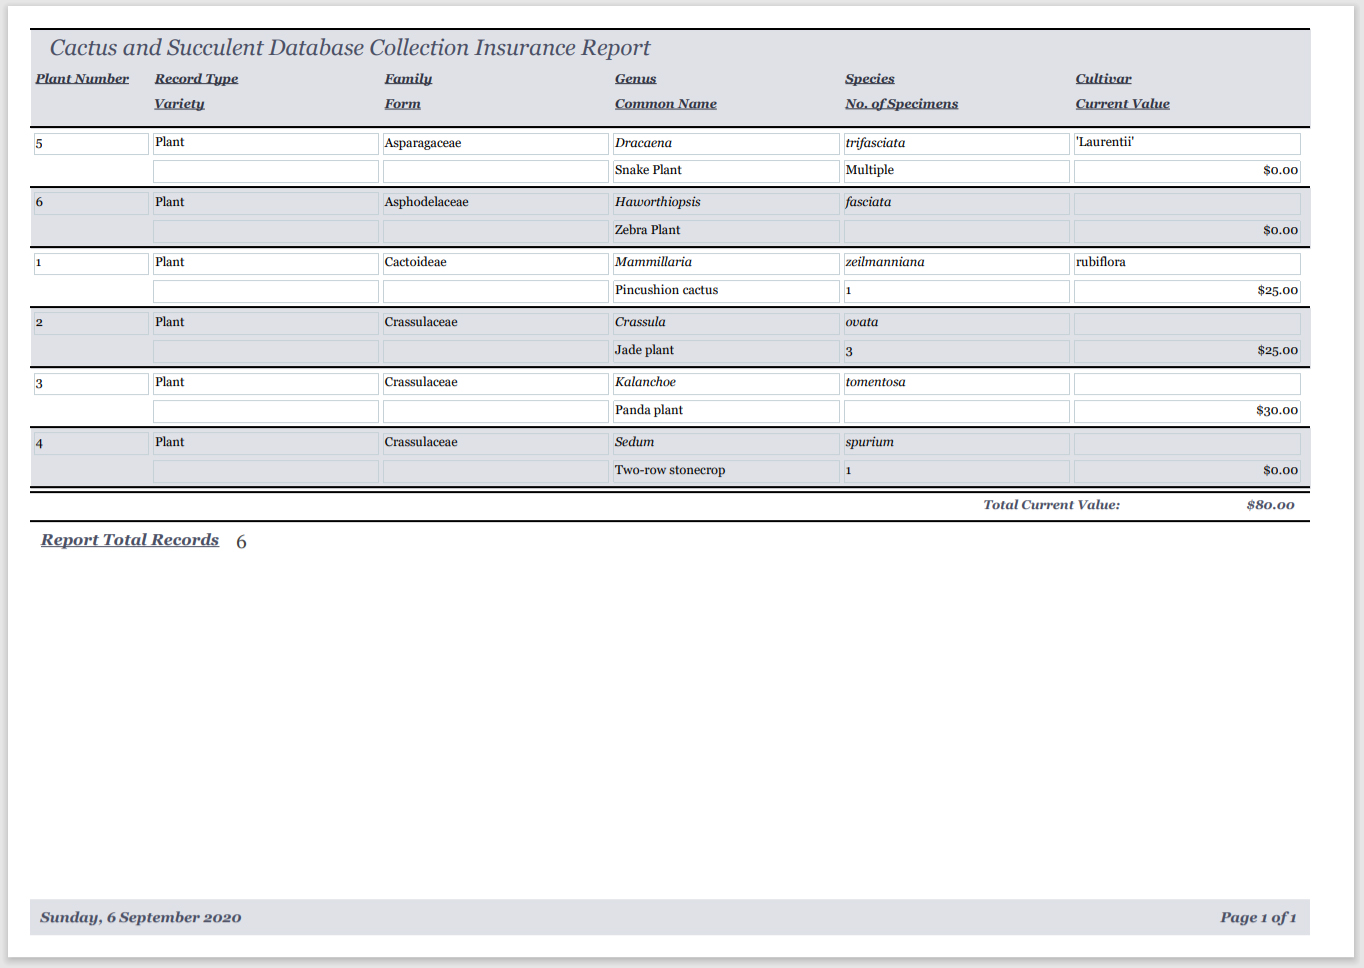Viewport: 1364px width, 968px height.
Task: Click the Page 1 of 1 footer text
Action: click(1258, 917)
